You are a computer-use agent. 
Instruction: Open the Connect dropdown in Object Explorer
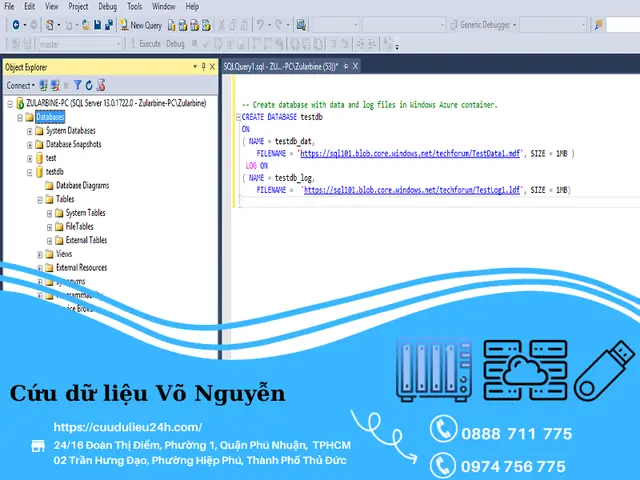pos(20,86)
